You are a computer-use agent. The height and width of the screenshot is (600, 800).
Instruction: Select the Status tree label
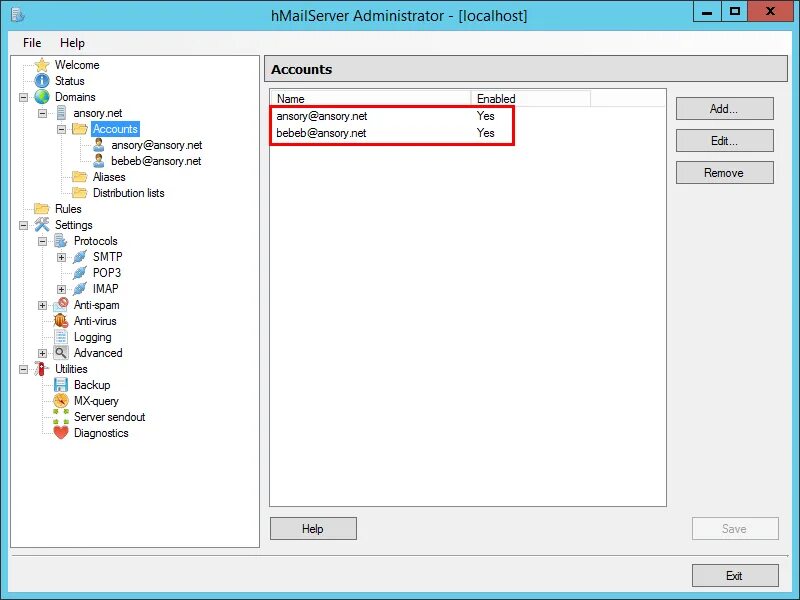[x=70, y=81]
